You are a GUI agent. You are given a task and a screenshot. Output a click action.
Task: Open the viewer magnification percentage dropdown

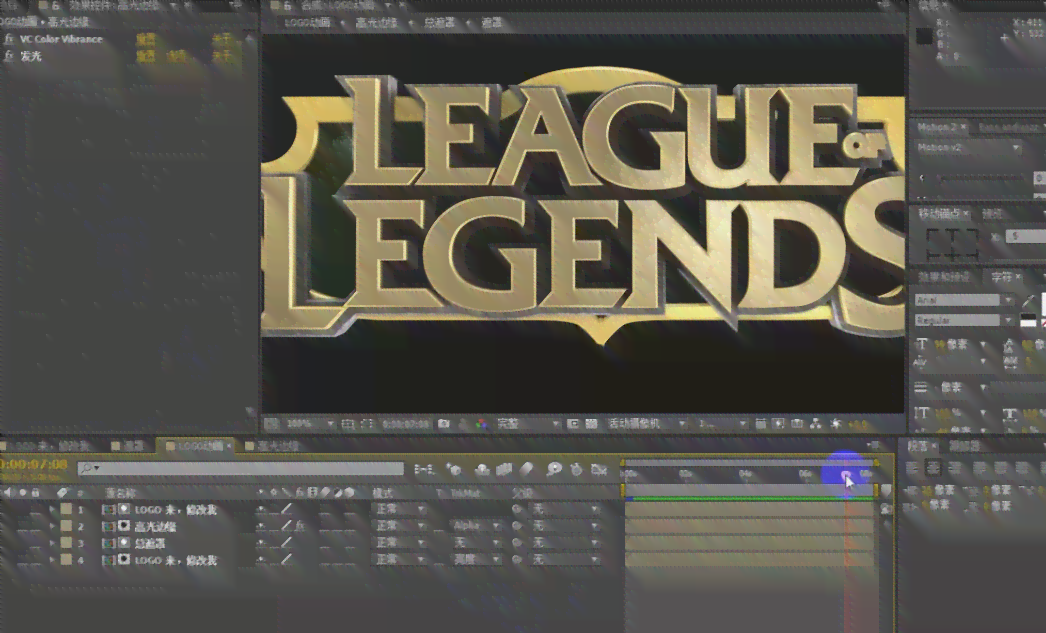coord(309,424)
